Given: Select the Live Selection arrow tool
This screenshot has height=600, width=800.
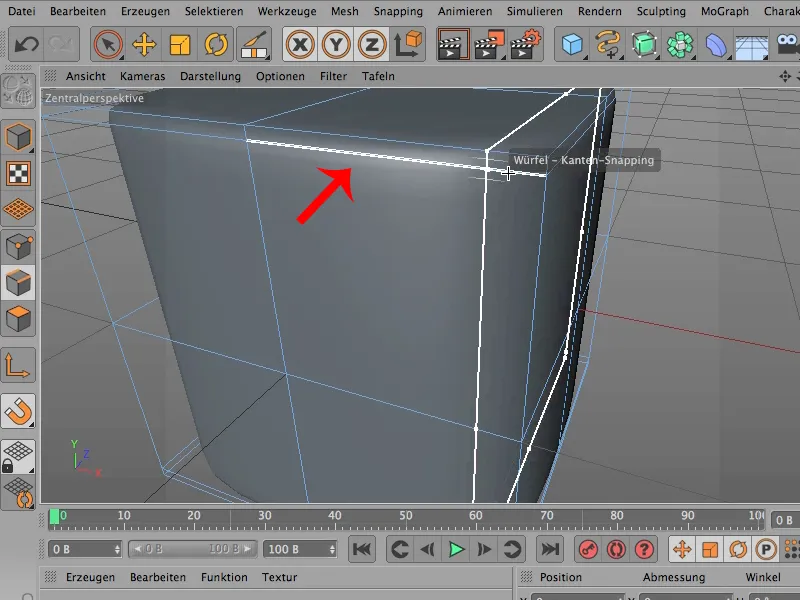Looking at the screenshot, I should 108,44.
